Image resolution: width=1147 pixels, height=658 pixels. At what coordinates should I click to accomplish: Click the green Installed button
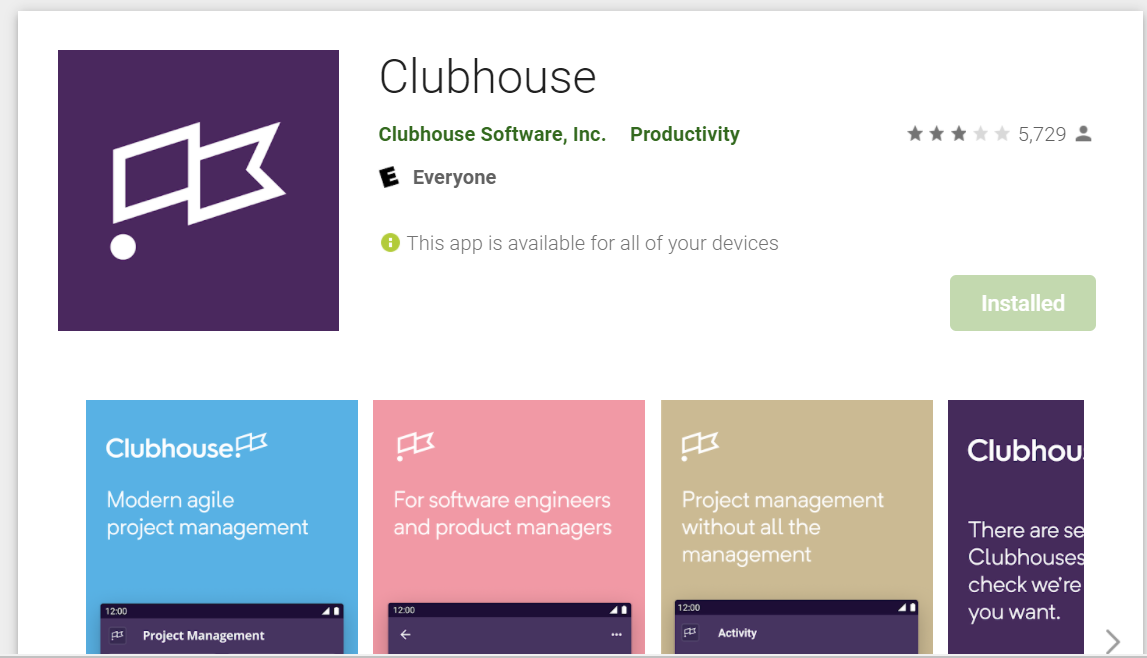pyautogui.click(x=1023, y=303)
